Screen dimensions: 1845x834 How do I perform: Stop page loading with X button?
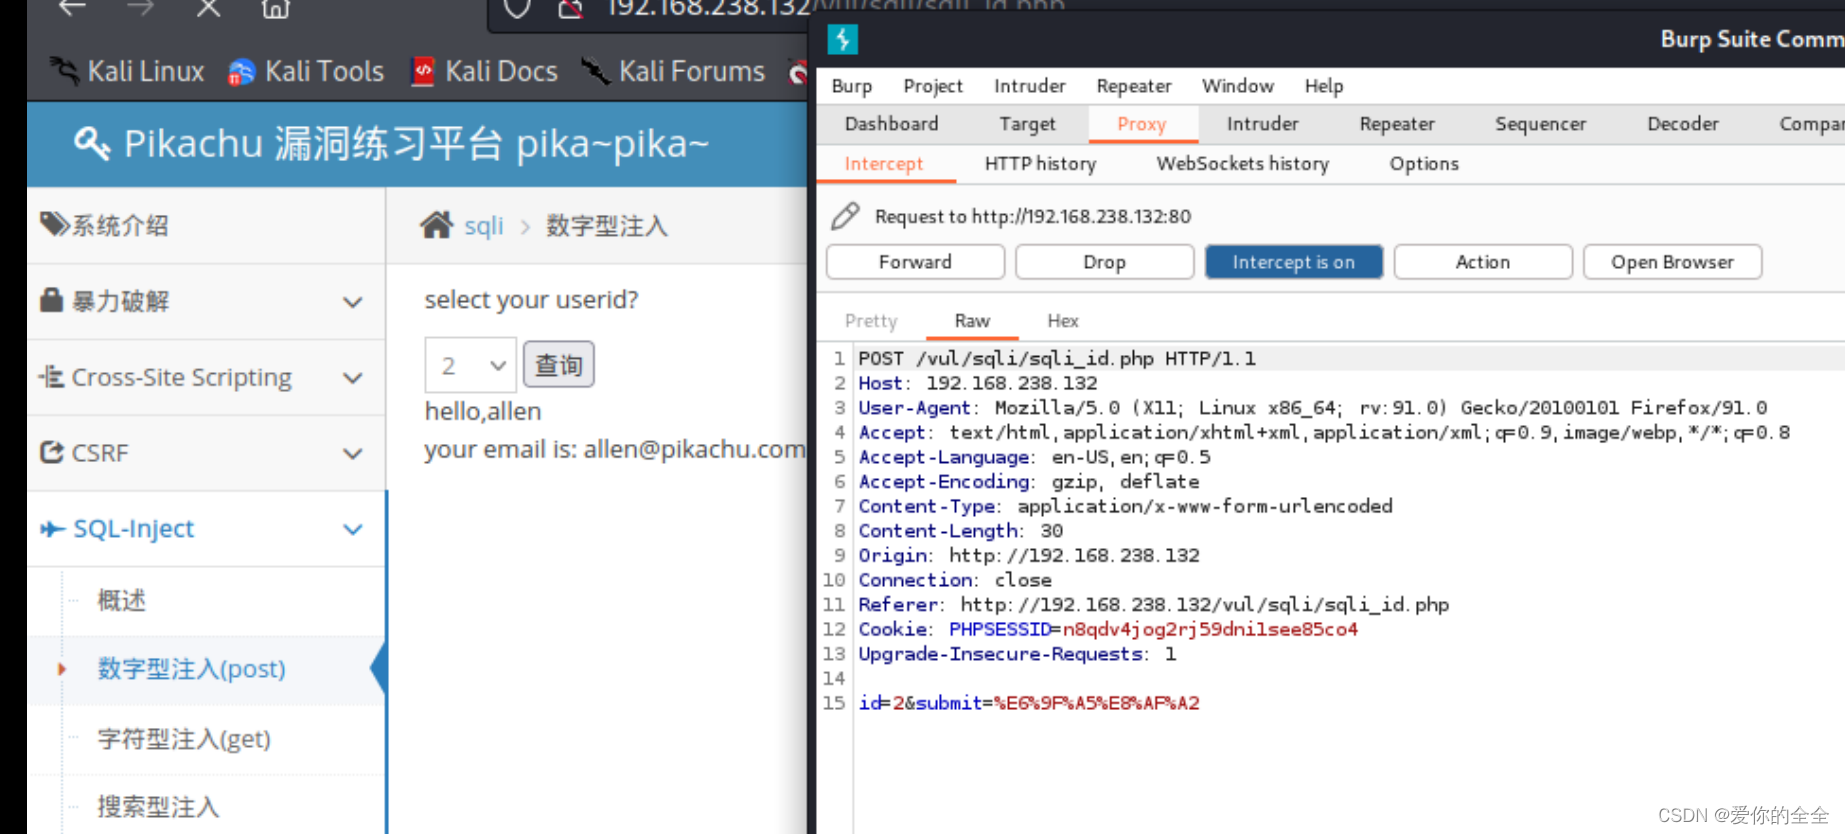[x=208, y=8]
